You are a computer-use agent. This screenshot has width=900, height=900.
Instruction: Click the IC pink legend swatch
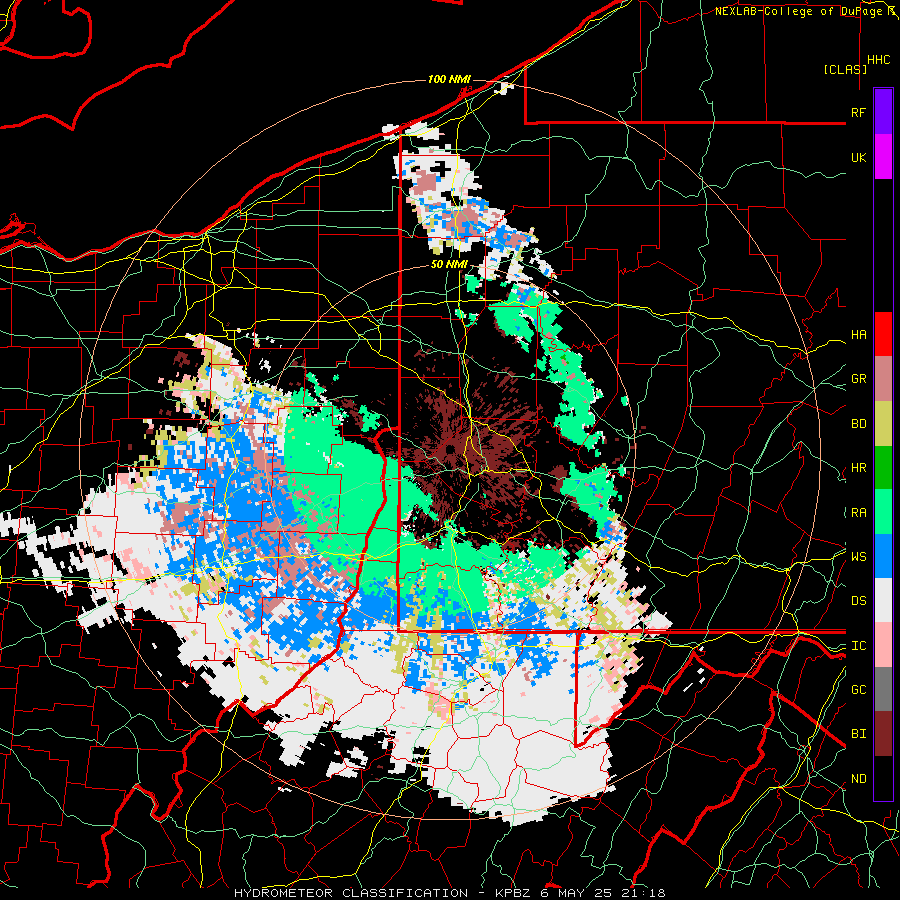883,645
